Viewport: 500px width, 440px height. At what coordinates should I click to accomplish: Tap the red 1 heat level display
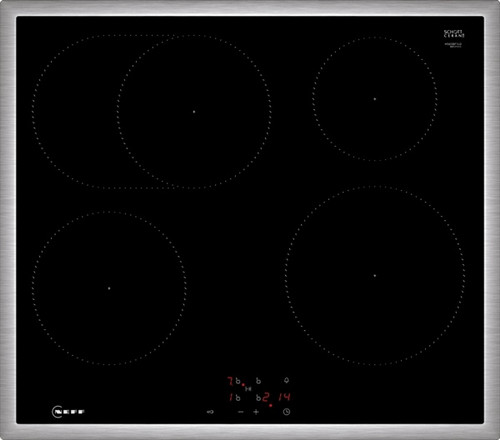(x=231, y=397)
